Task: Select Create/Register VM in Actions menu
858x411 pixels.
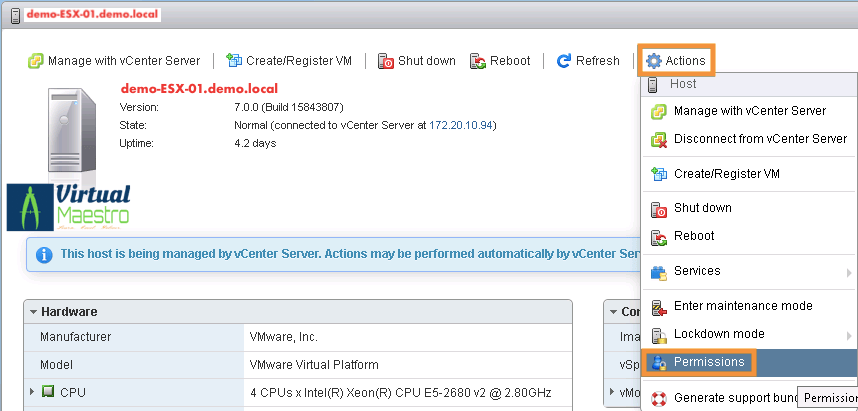Action: click(726, 174)
